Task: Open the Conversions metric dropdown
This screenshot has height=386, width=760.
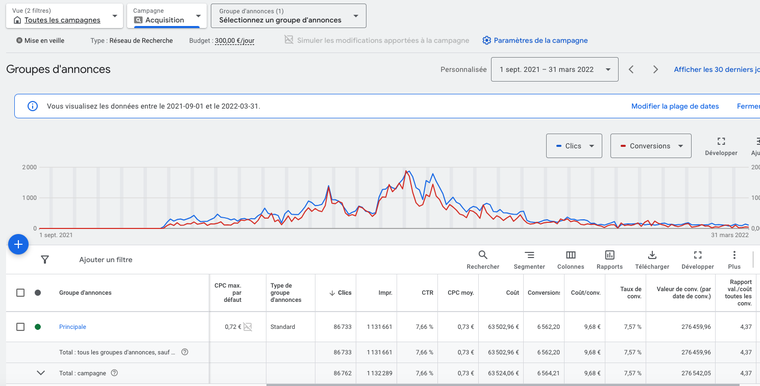Action: [x=650, y=146]
